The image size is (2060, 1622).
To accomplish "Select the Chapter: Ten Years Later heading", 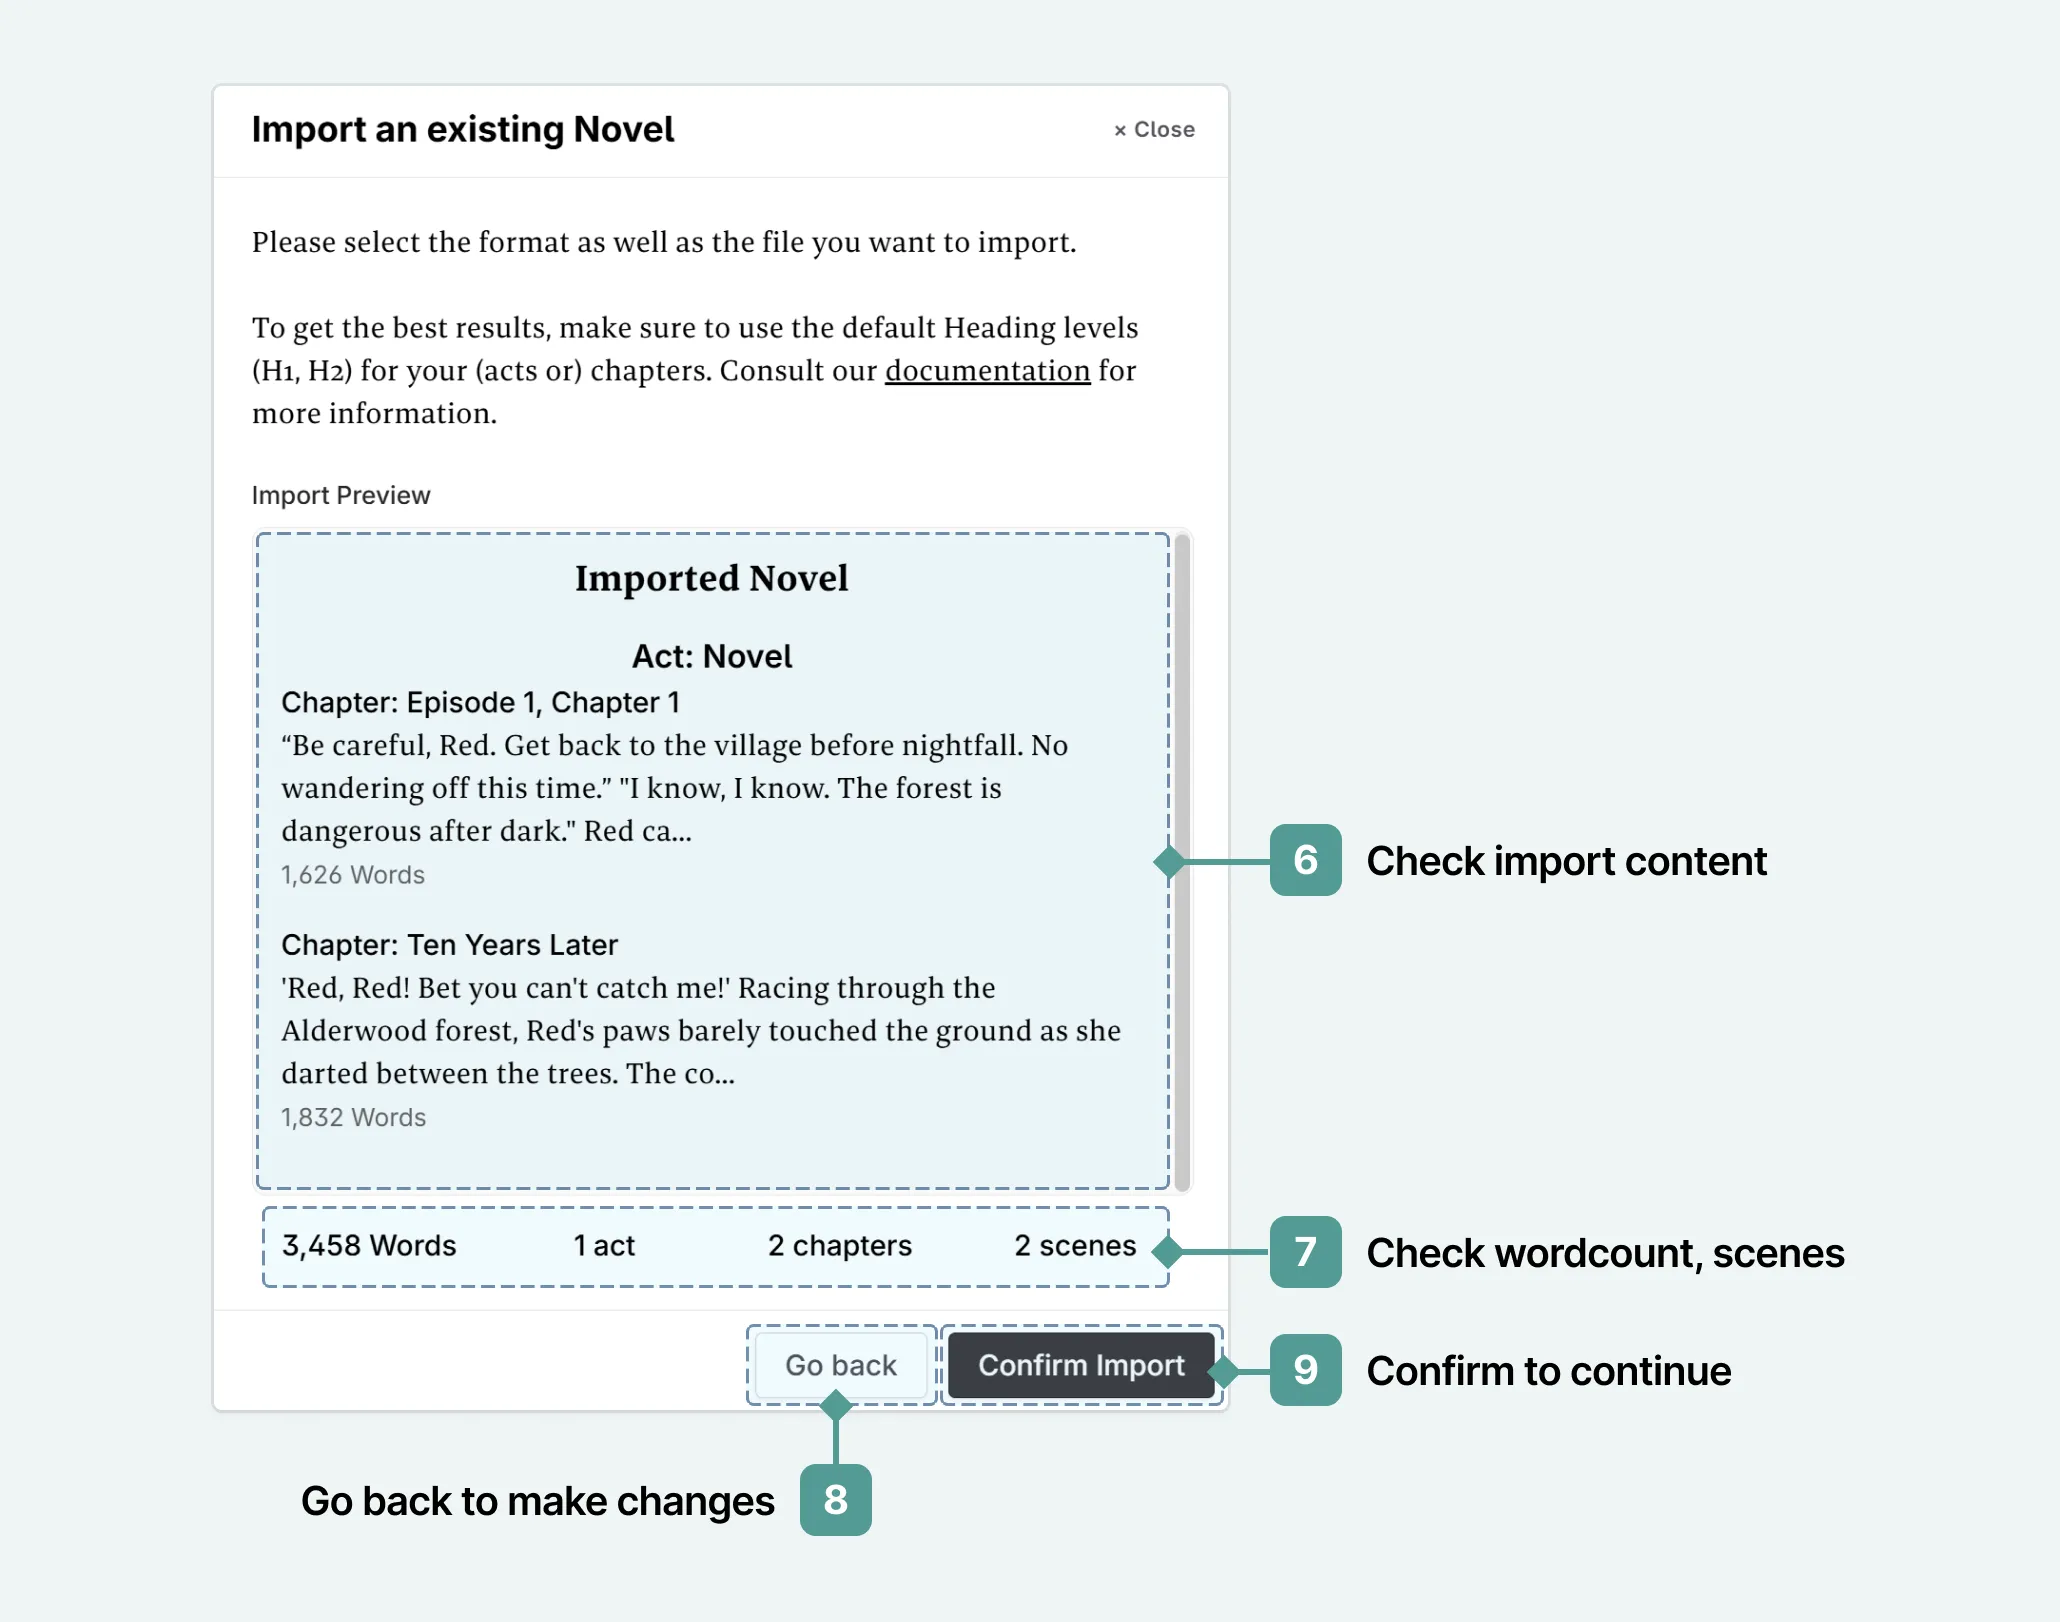I will (x=449, y=945).
